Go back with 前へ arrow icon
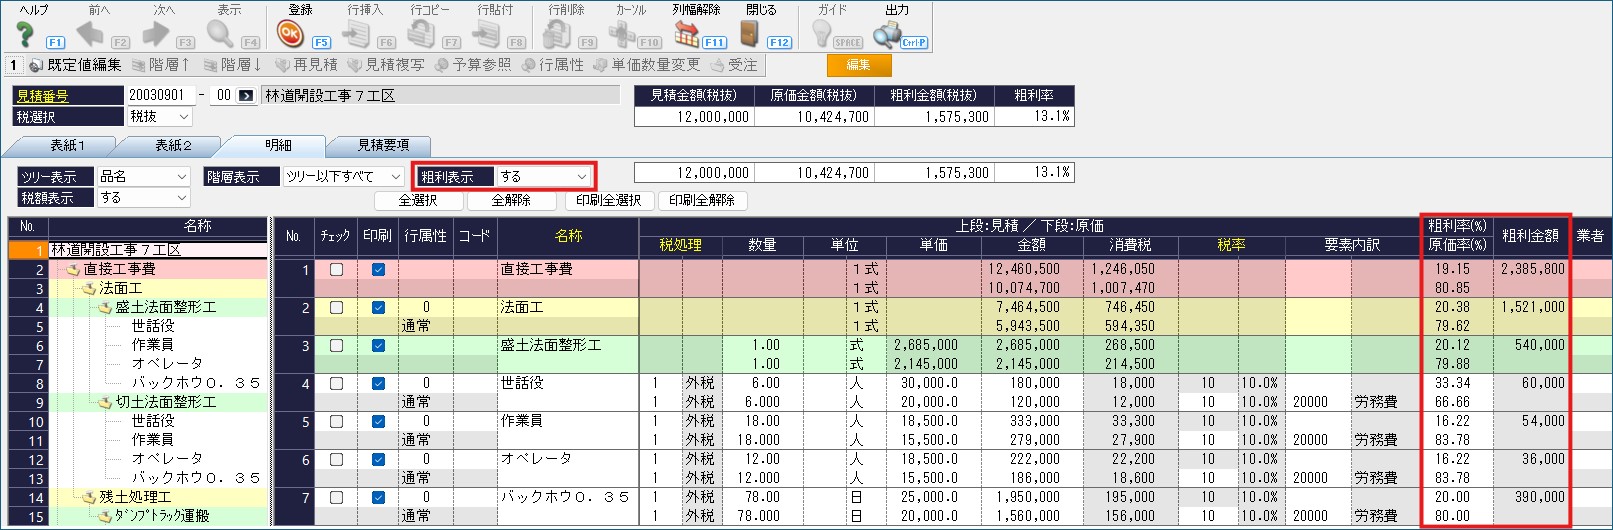 coord(91,34)
